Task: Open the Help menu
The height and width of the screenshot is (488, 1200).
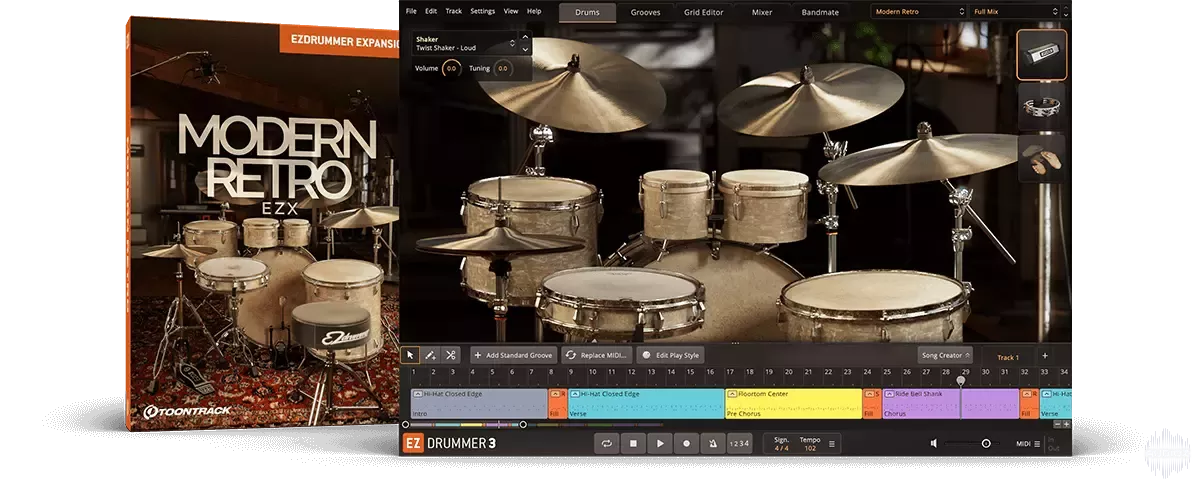Action: click(534, 11)
